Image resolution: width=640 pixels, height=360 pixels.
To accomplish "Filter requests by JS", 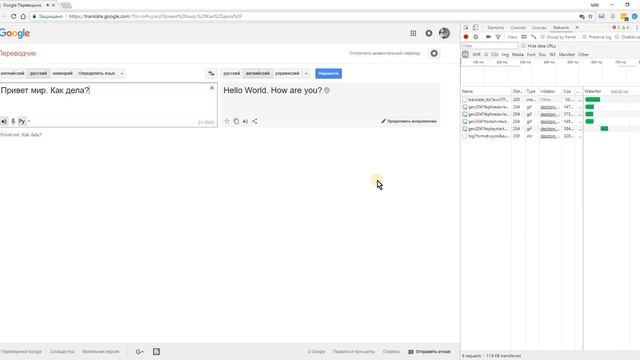I will 486,54.
